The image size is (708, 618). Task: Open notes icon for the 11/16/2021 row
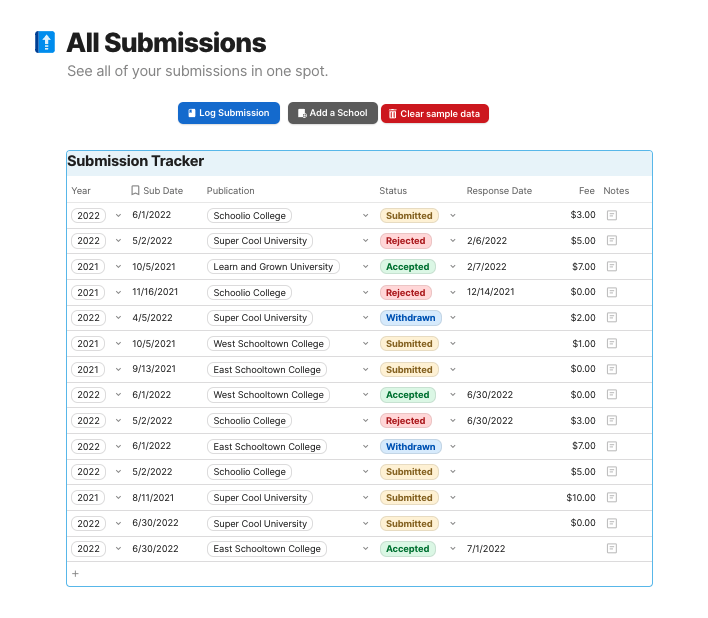pyautogui.click(x=612, y=292)
